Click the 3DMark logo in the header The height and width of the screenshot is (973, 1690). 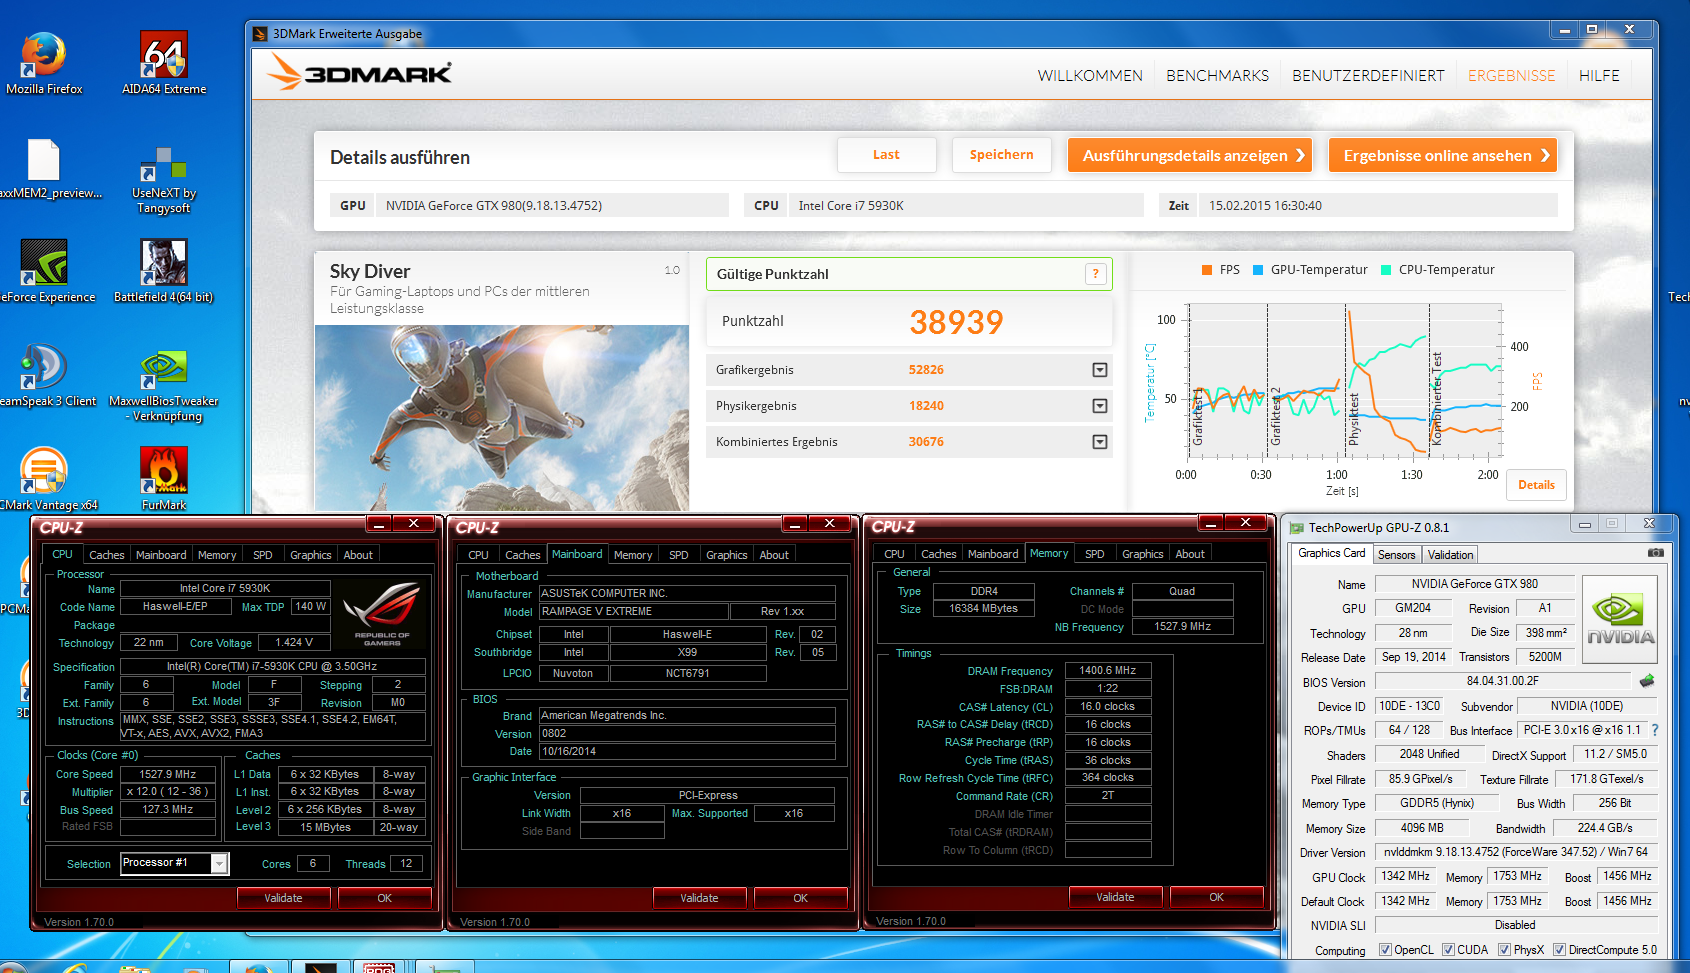click(360, 73)
